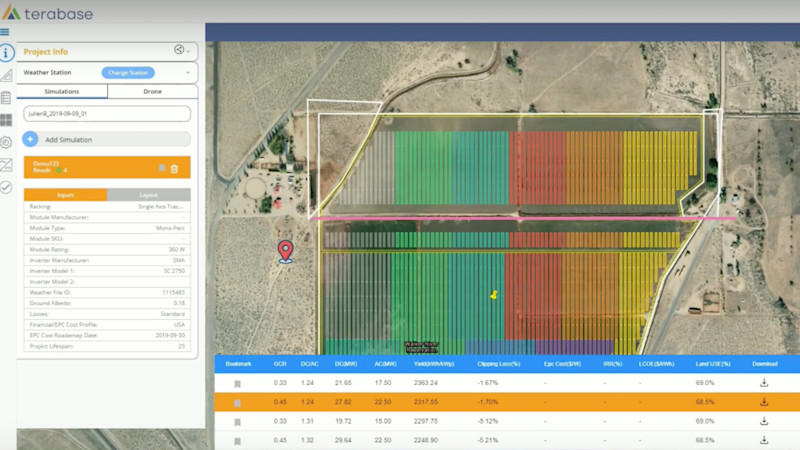
Task: Sort by GCR column header
Action: click(x=280, y=364)
